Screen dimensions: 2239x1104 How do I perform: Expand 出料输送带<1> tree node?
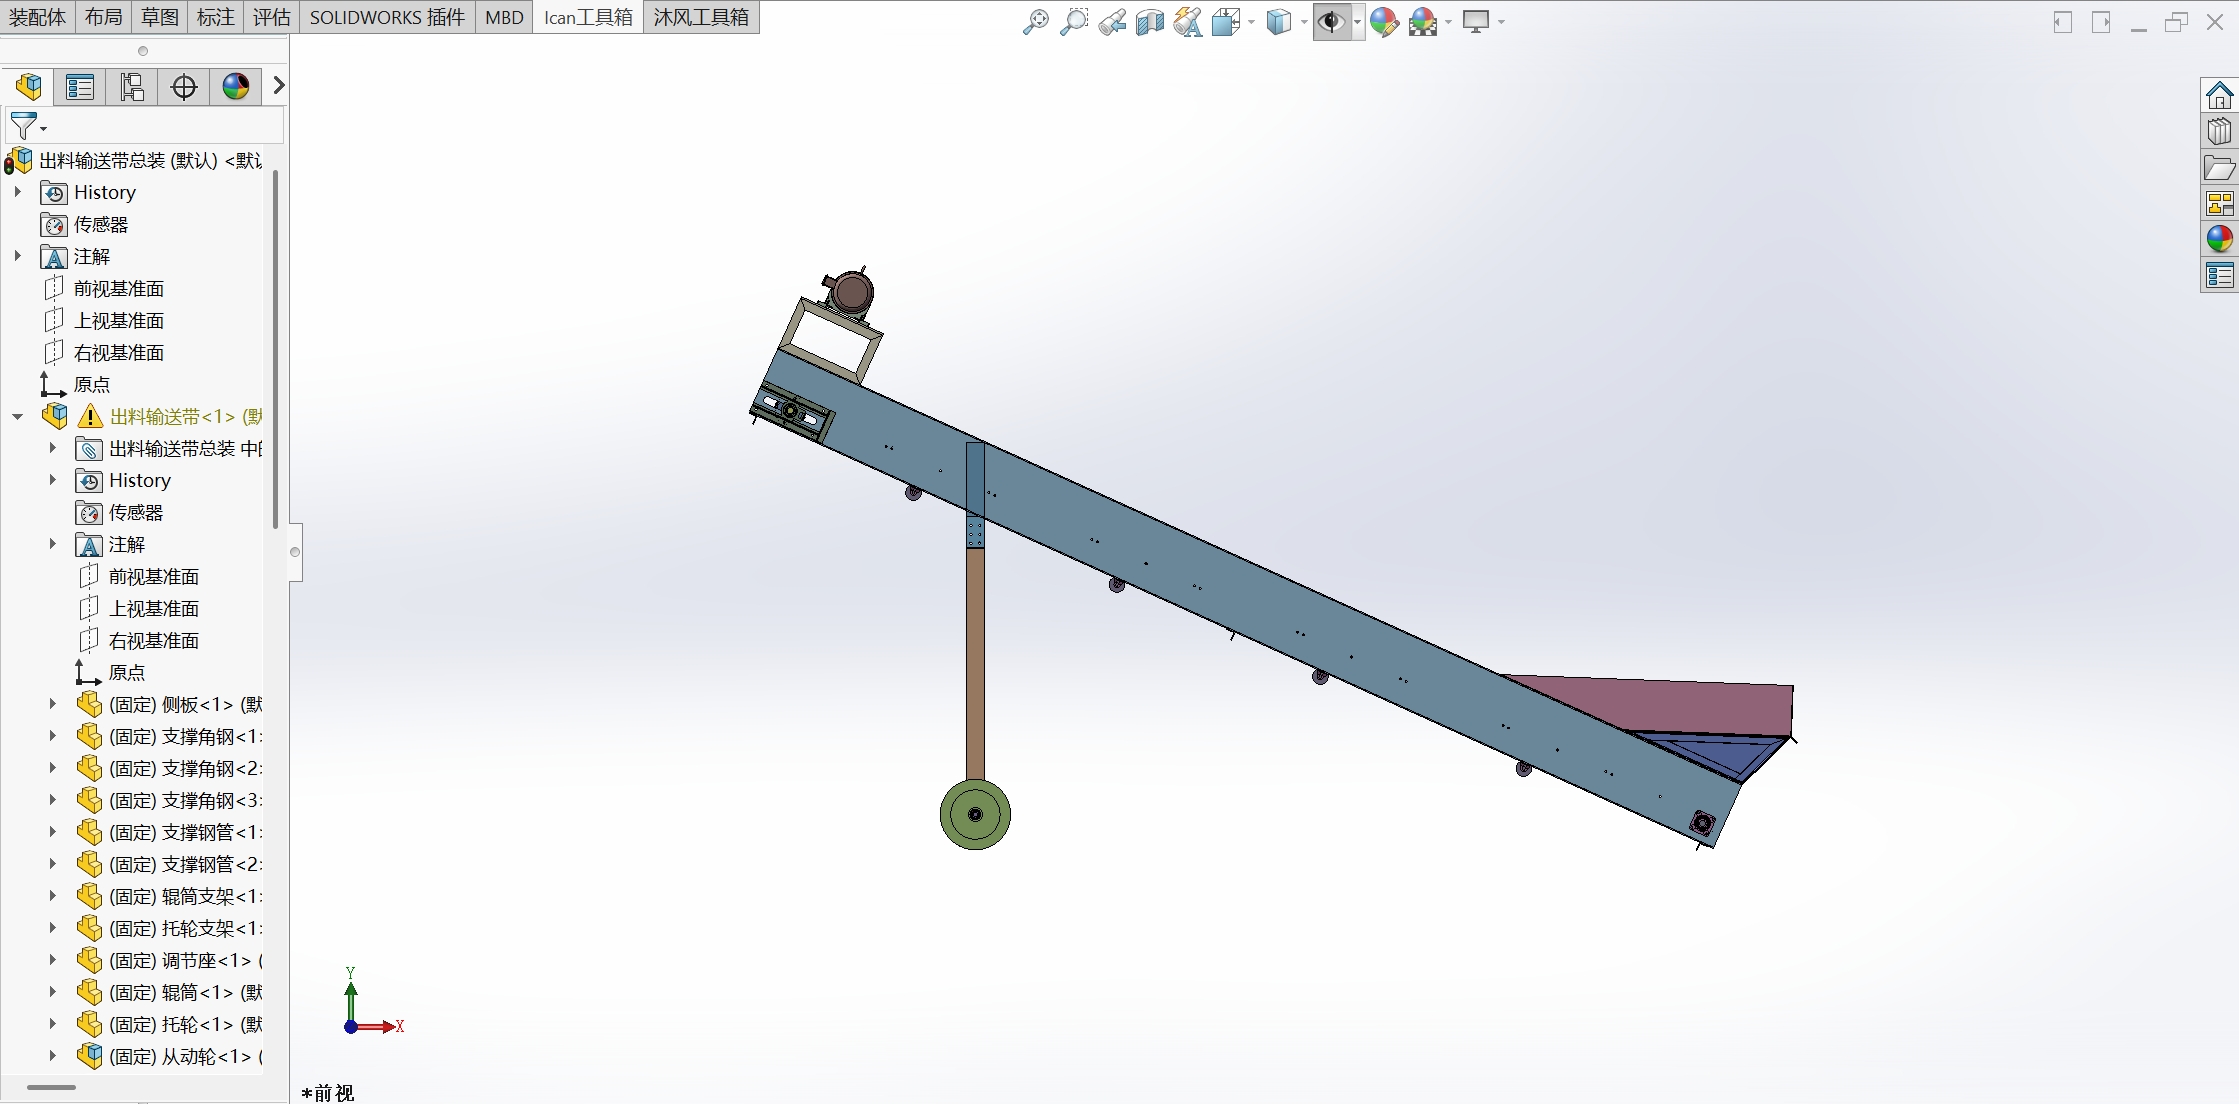[x=14, y=416]
